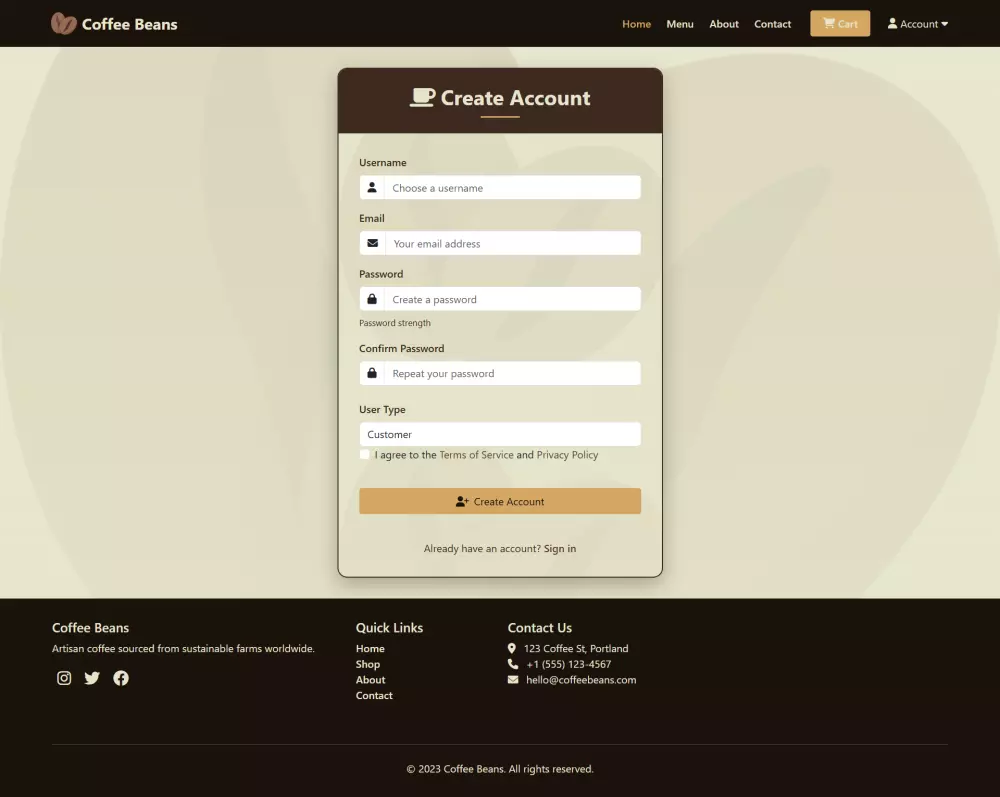Submit the Create Account button

point(500,501)
